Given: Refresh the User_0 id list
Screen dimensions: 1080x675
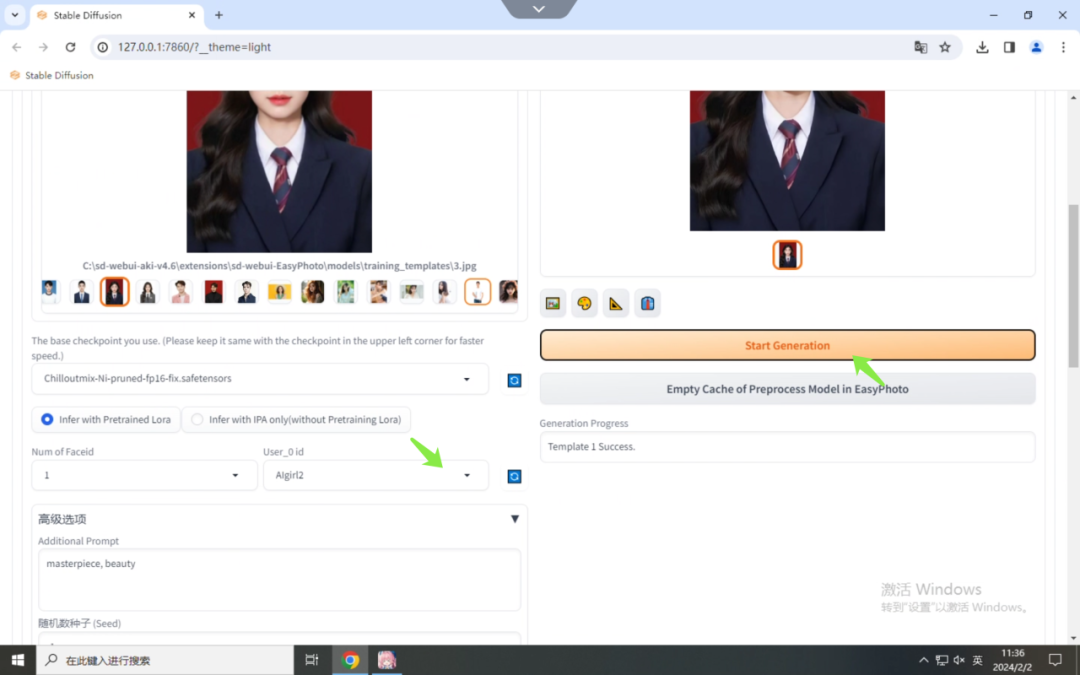Looking at the screenshot, I should pos(514,476).
